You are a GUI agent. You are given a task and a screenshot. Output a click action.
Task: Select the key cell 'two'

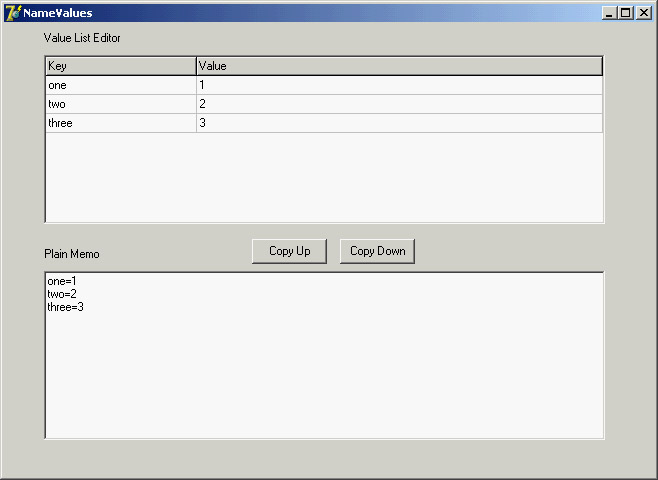click(120, 104)
